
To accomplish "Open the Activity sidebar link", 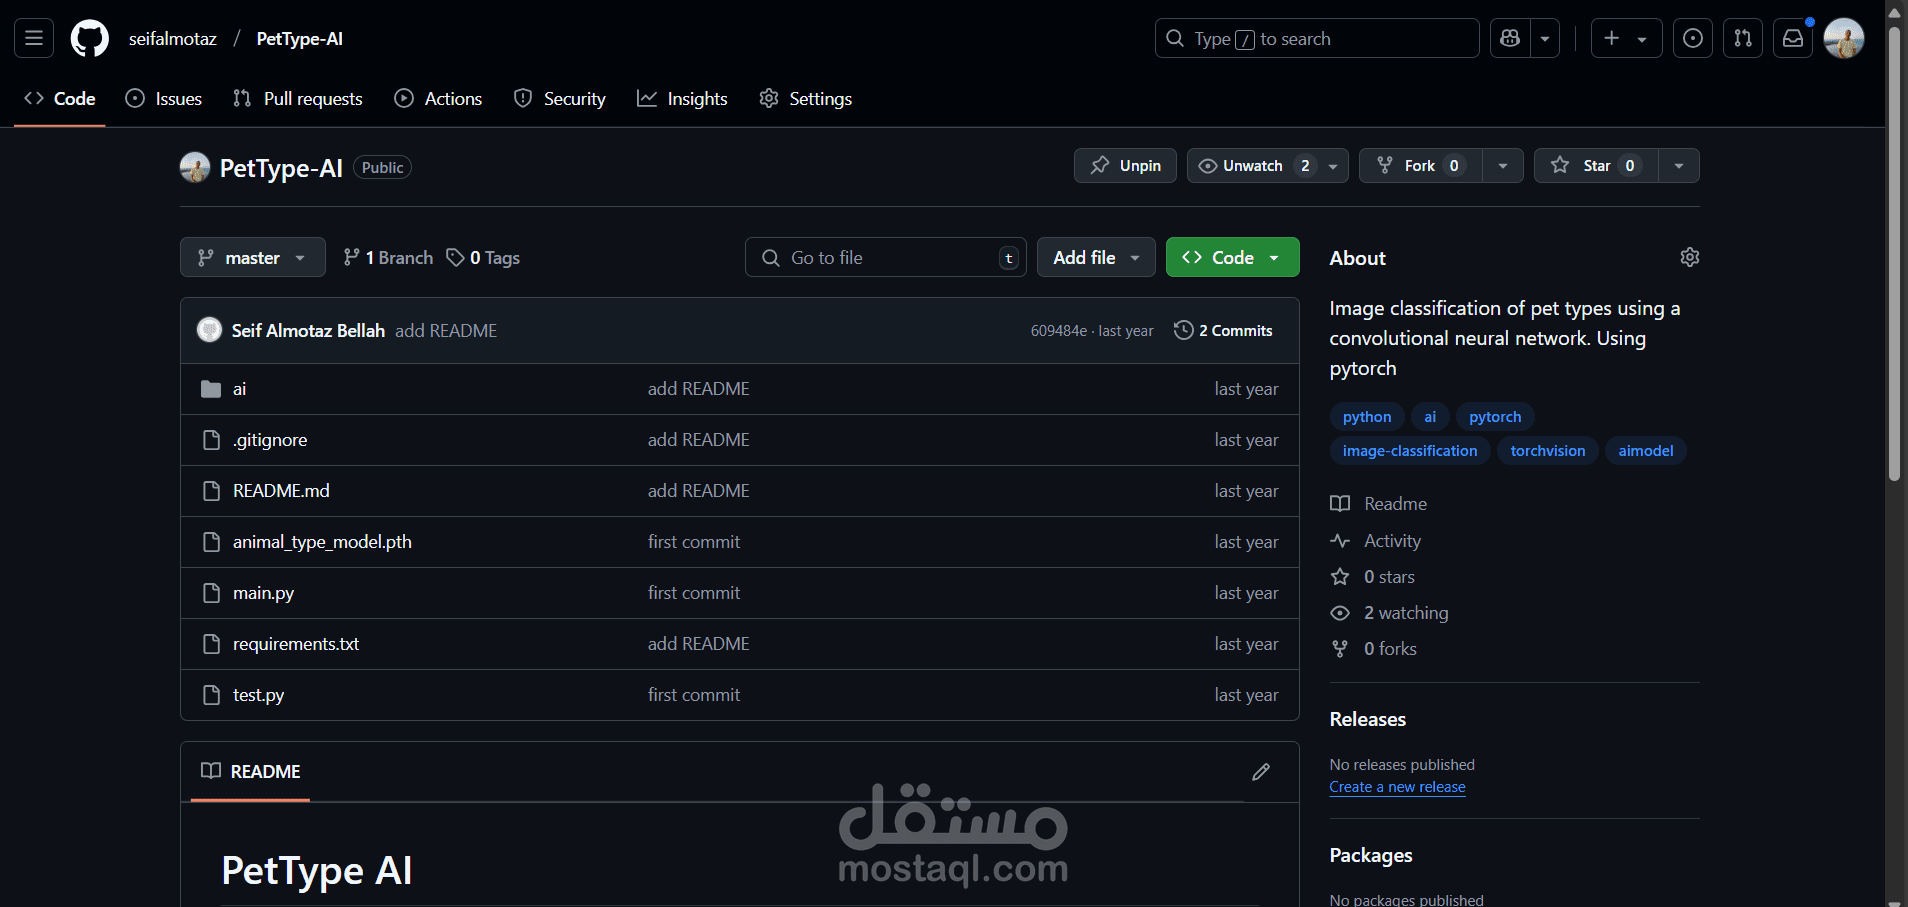I will [x=1376, y=541].
